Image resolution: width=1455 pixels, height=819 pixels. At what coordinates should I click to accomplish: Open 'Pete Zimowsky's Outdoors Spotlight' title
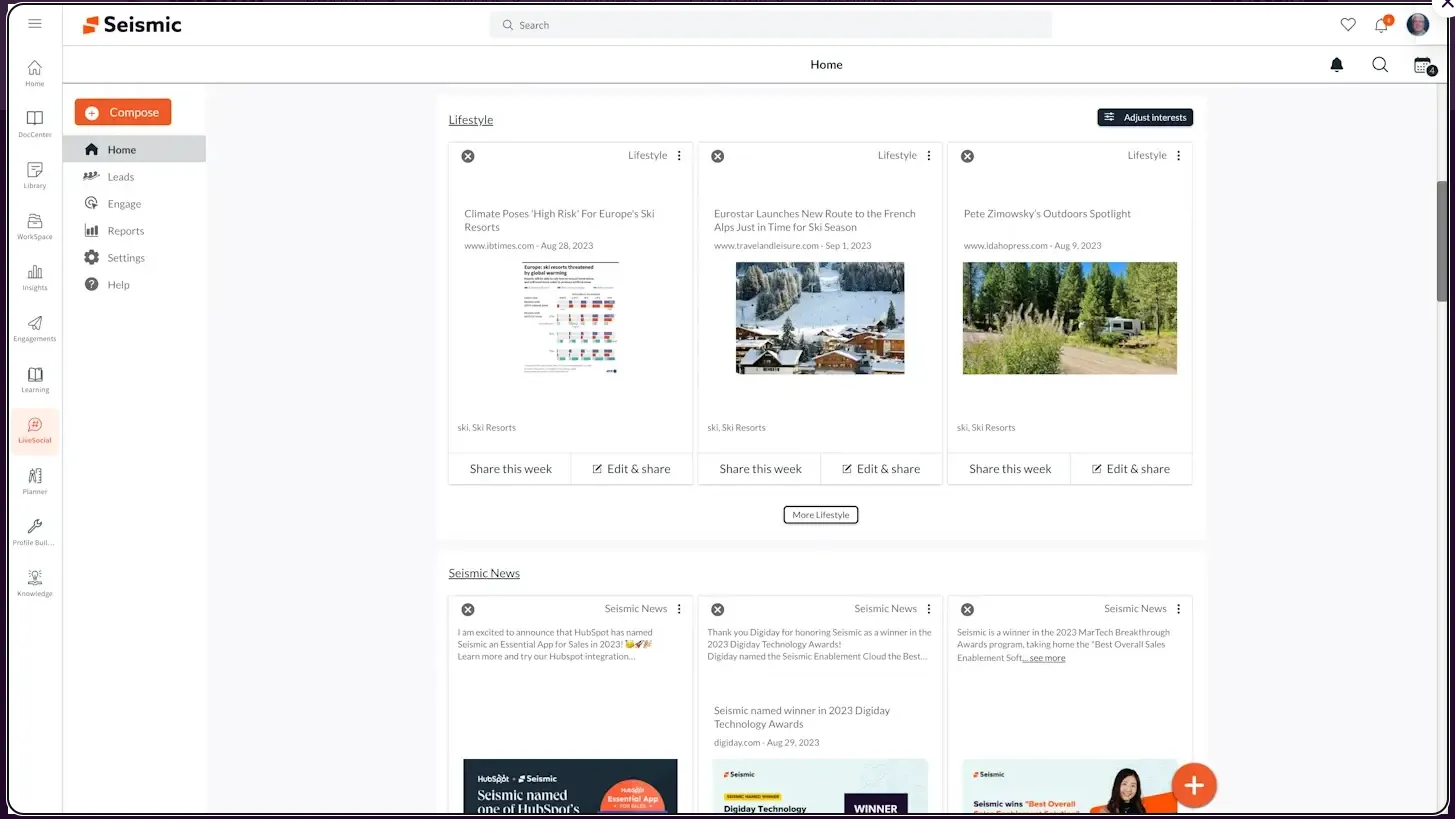[1047, 214]
